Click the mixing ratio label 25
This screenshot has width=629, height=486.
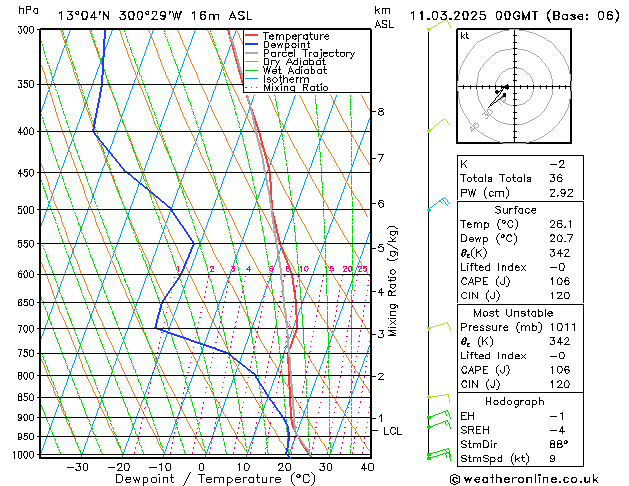pos(362,269)
